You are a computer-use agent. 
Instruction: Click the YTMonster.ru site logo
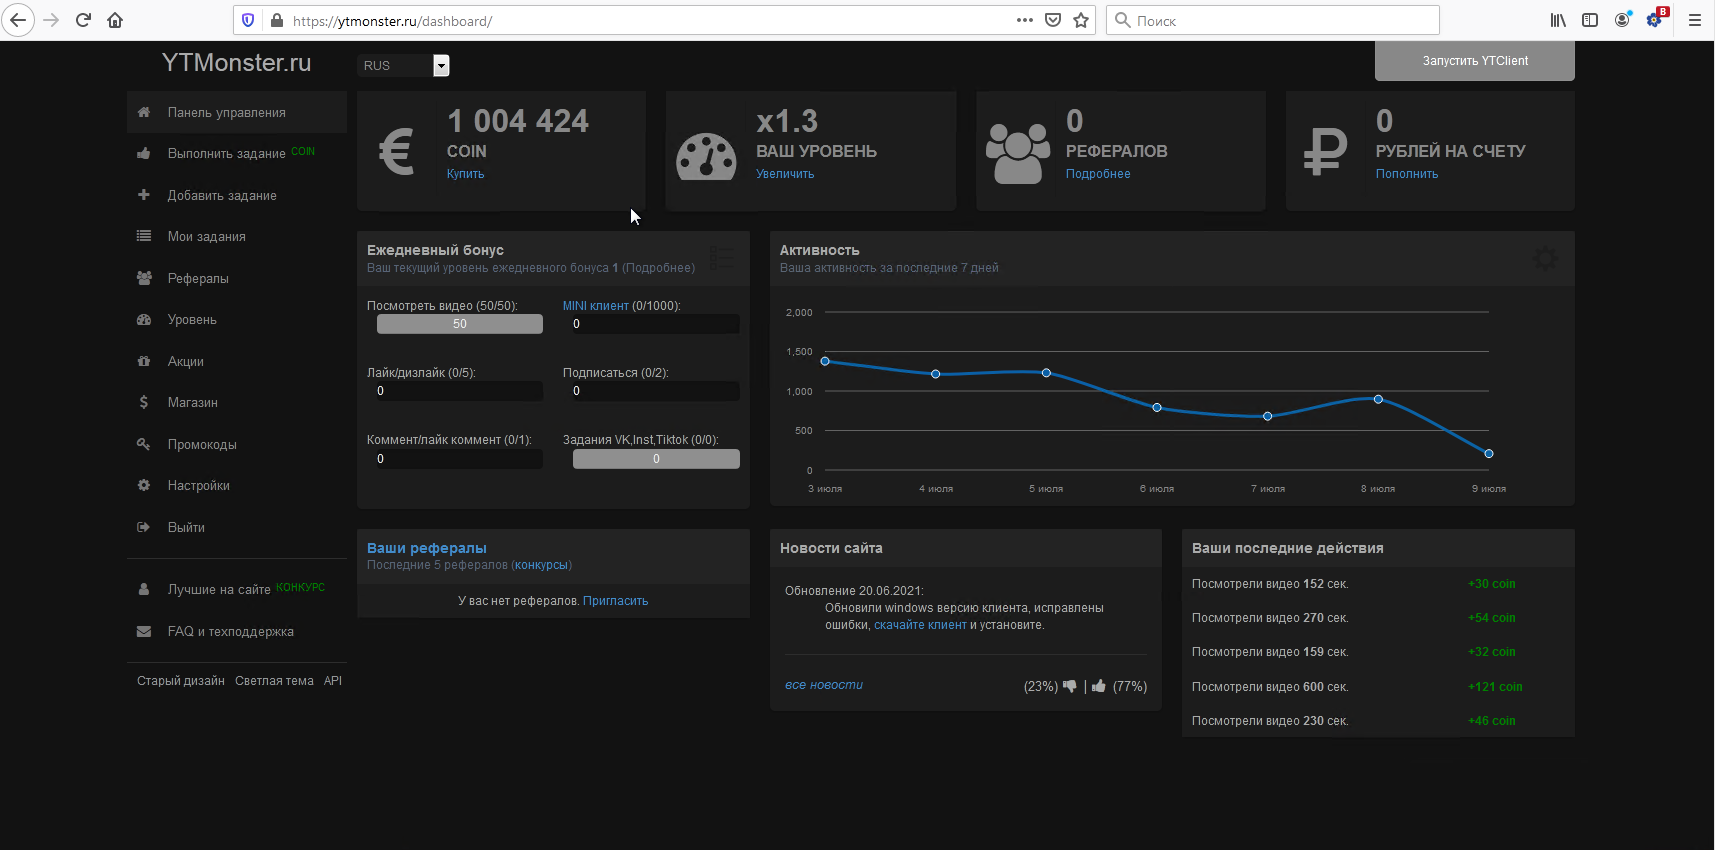click(x=237, y=63)
